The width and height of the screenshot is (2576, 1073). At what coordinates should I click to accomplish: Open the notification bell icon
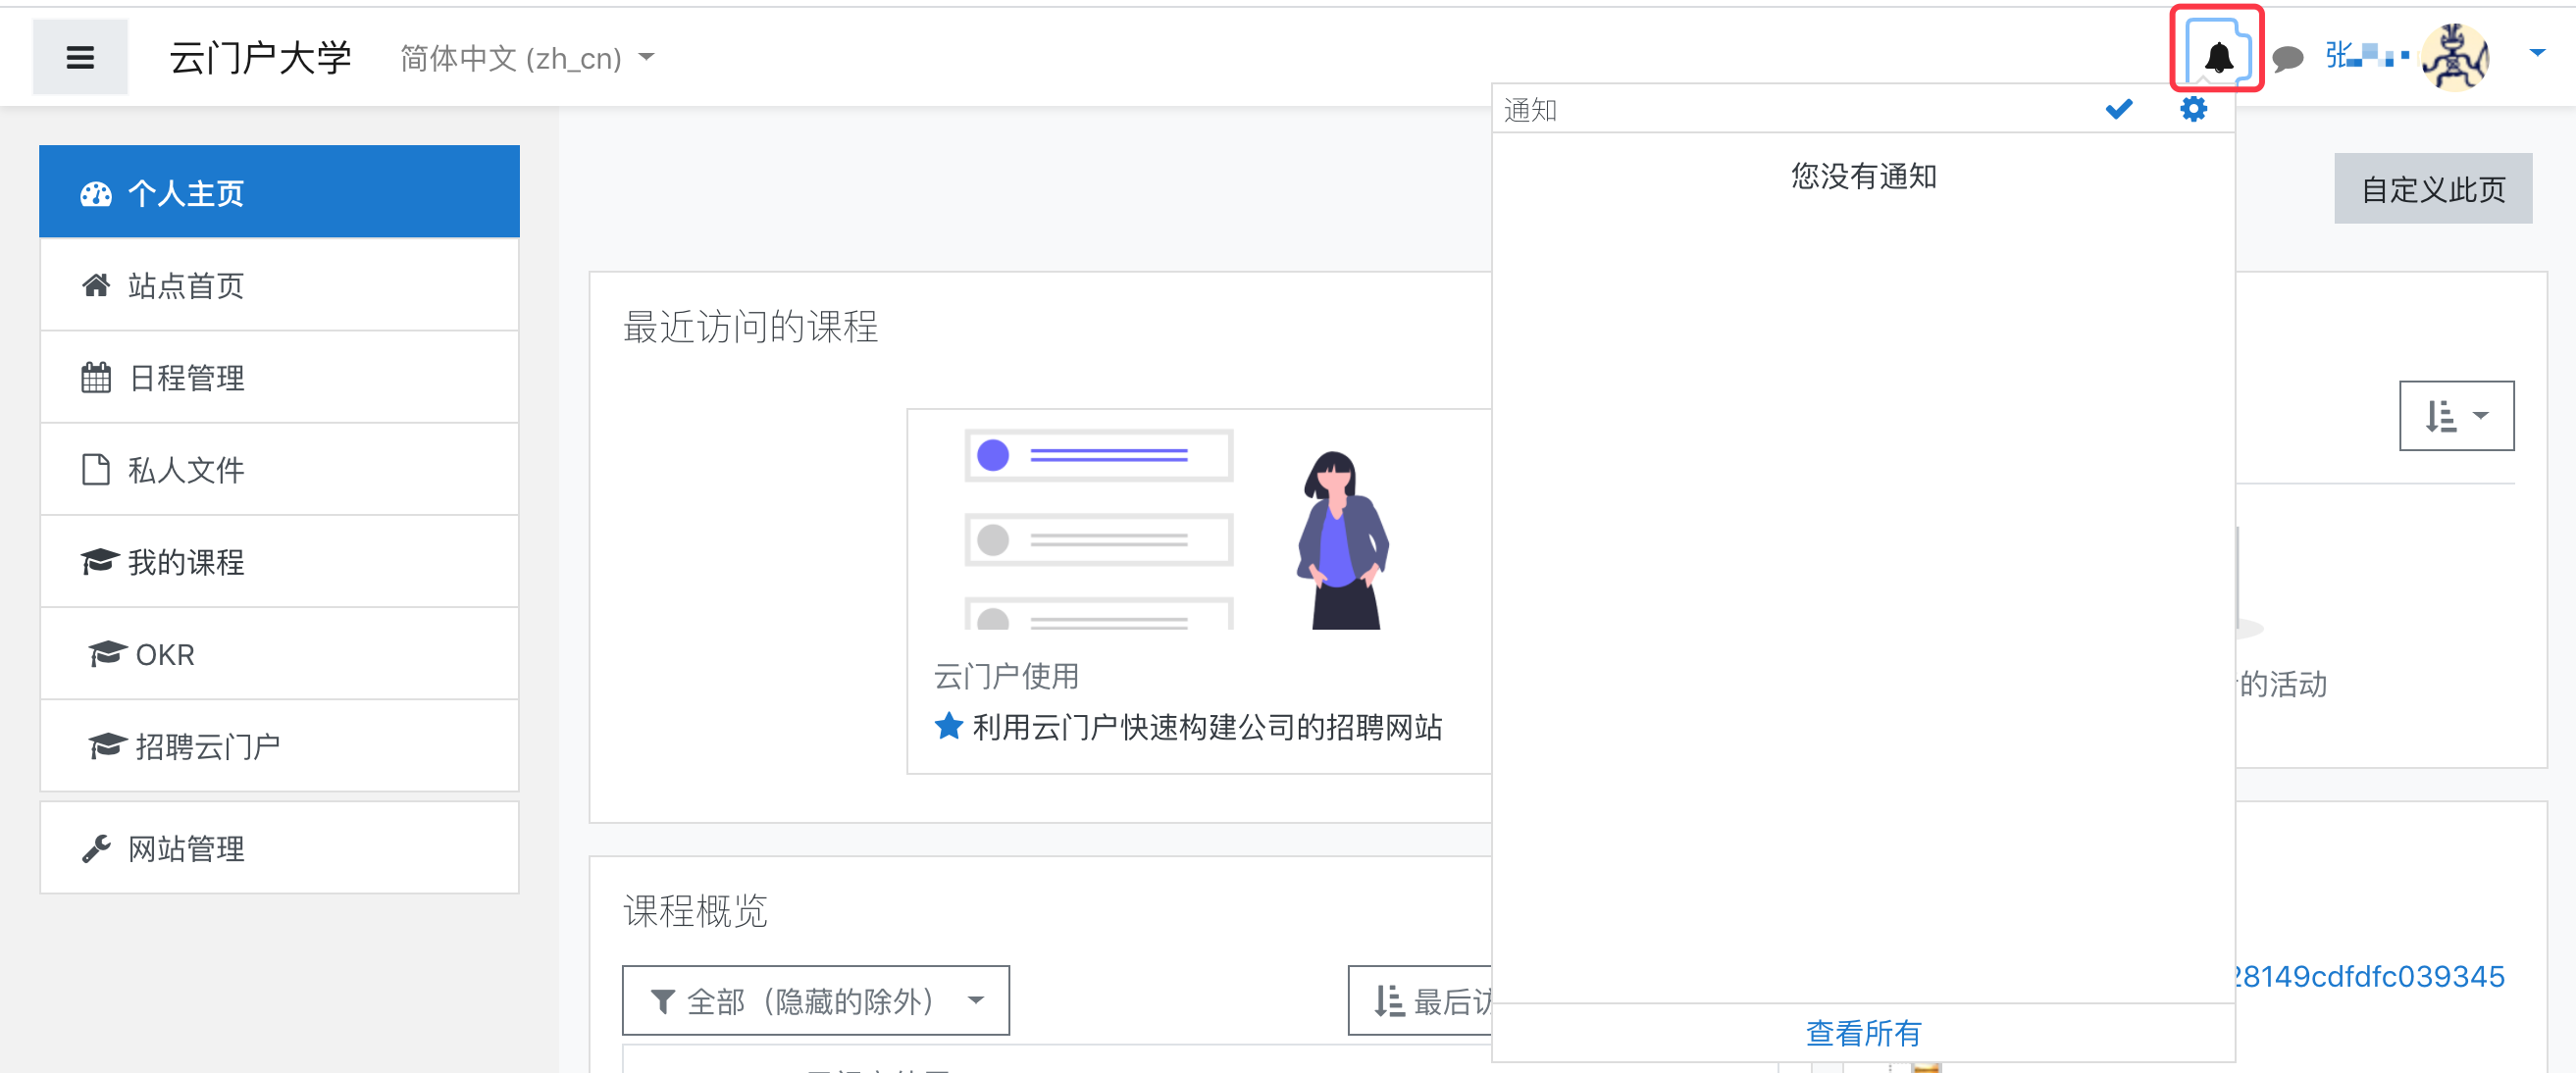coord(2218,56)
